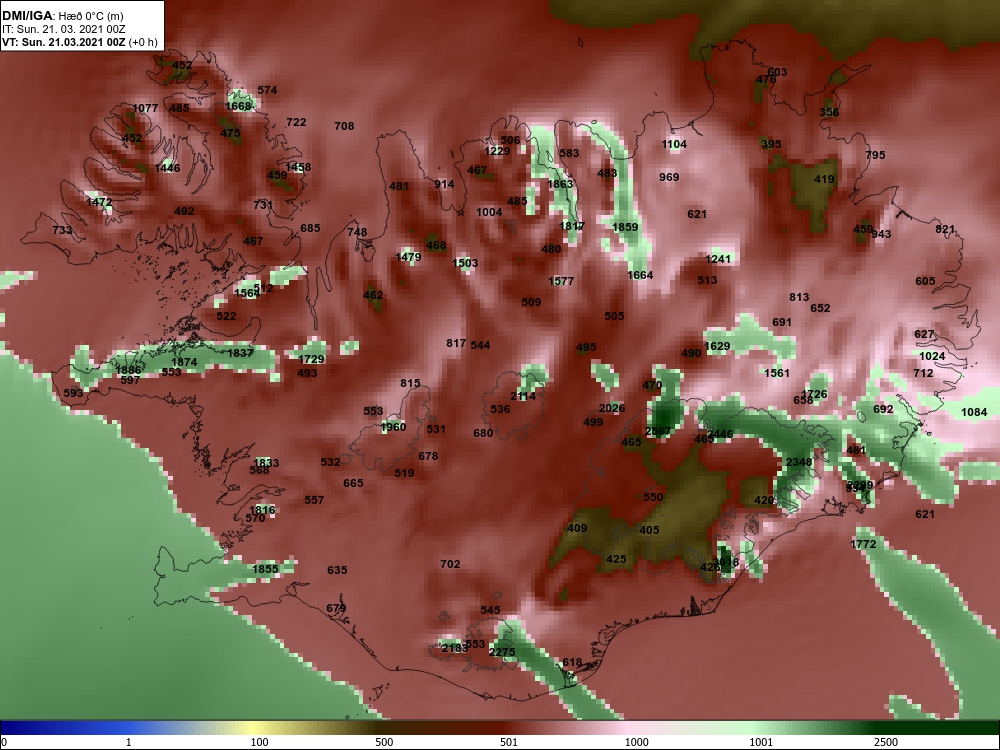Click the 1472 map value
This screenshot has height=750, width=1000.
99,202
